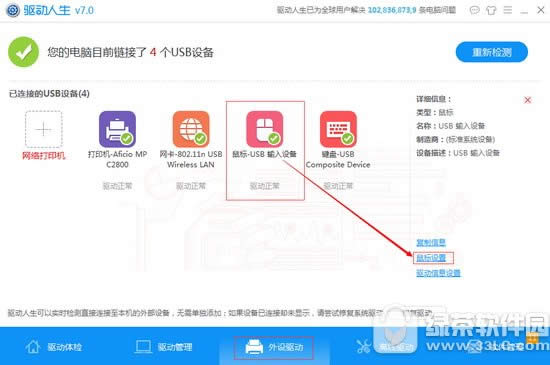Click 驱动正常 status under the mouse device
This screenshot has height=365, width=550.
pyautogui.click(x=264, y=186)
